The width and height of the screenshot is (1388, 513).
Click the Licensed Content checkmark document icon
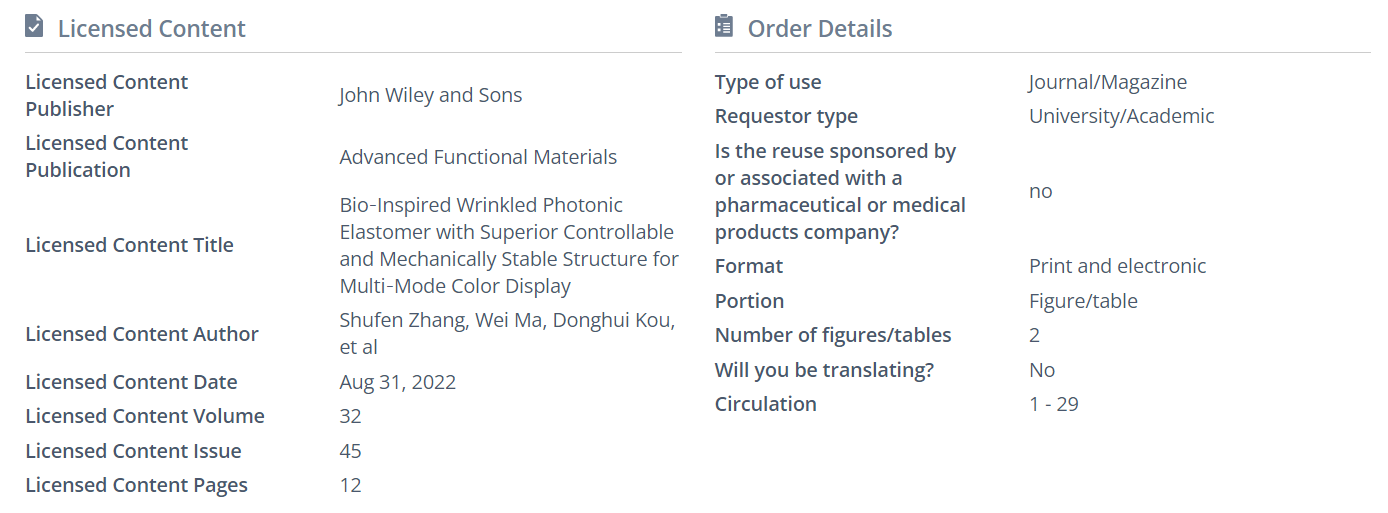click(x=34, y=27)
